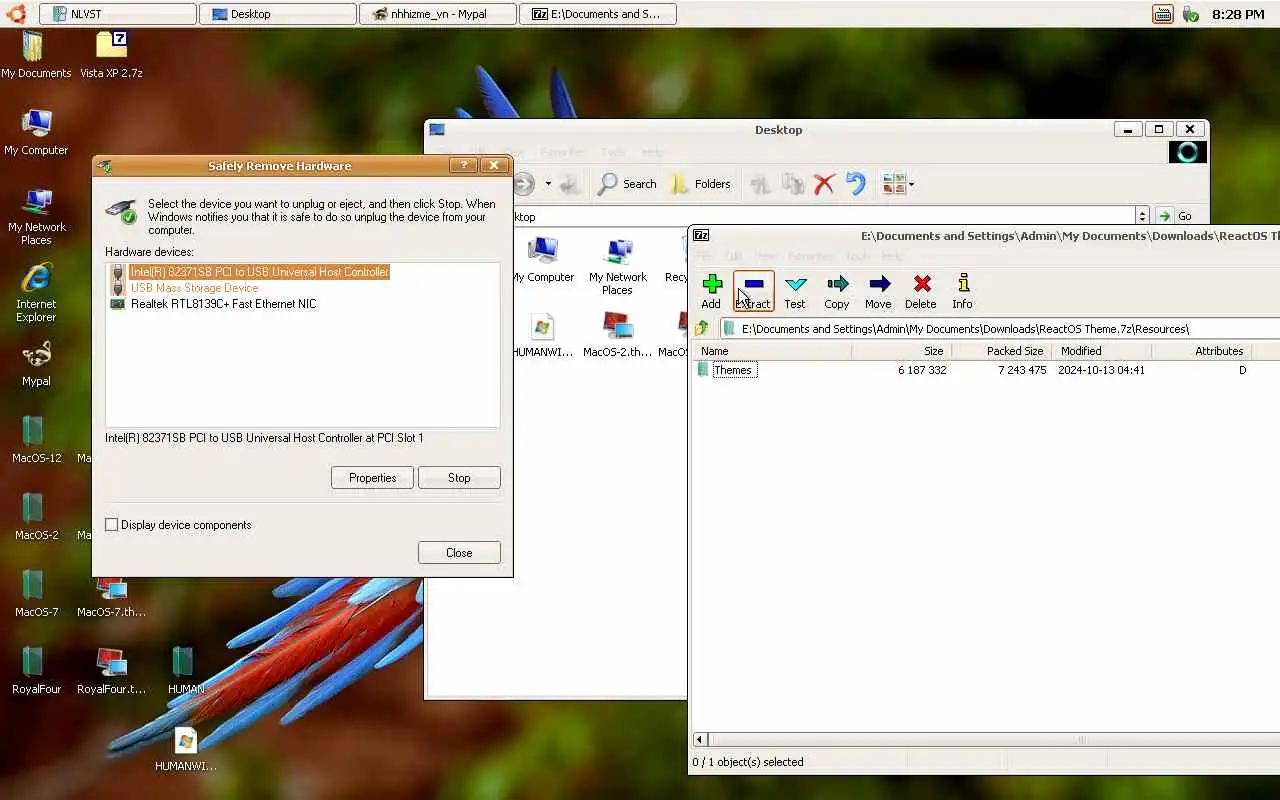Select My Computer icon on the desktop wallpaper
The image size is (1280, 800).
coord(36,132)
